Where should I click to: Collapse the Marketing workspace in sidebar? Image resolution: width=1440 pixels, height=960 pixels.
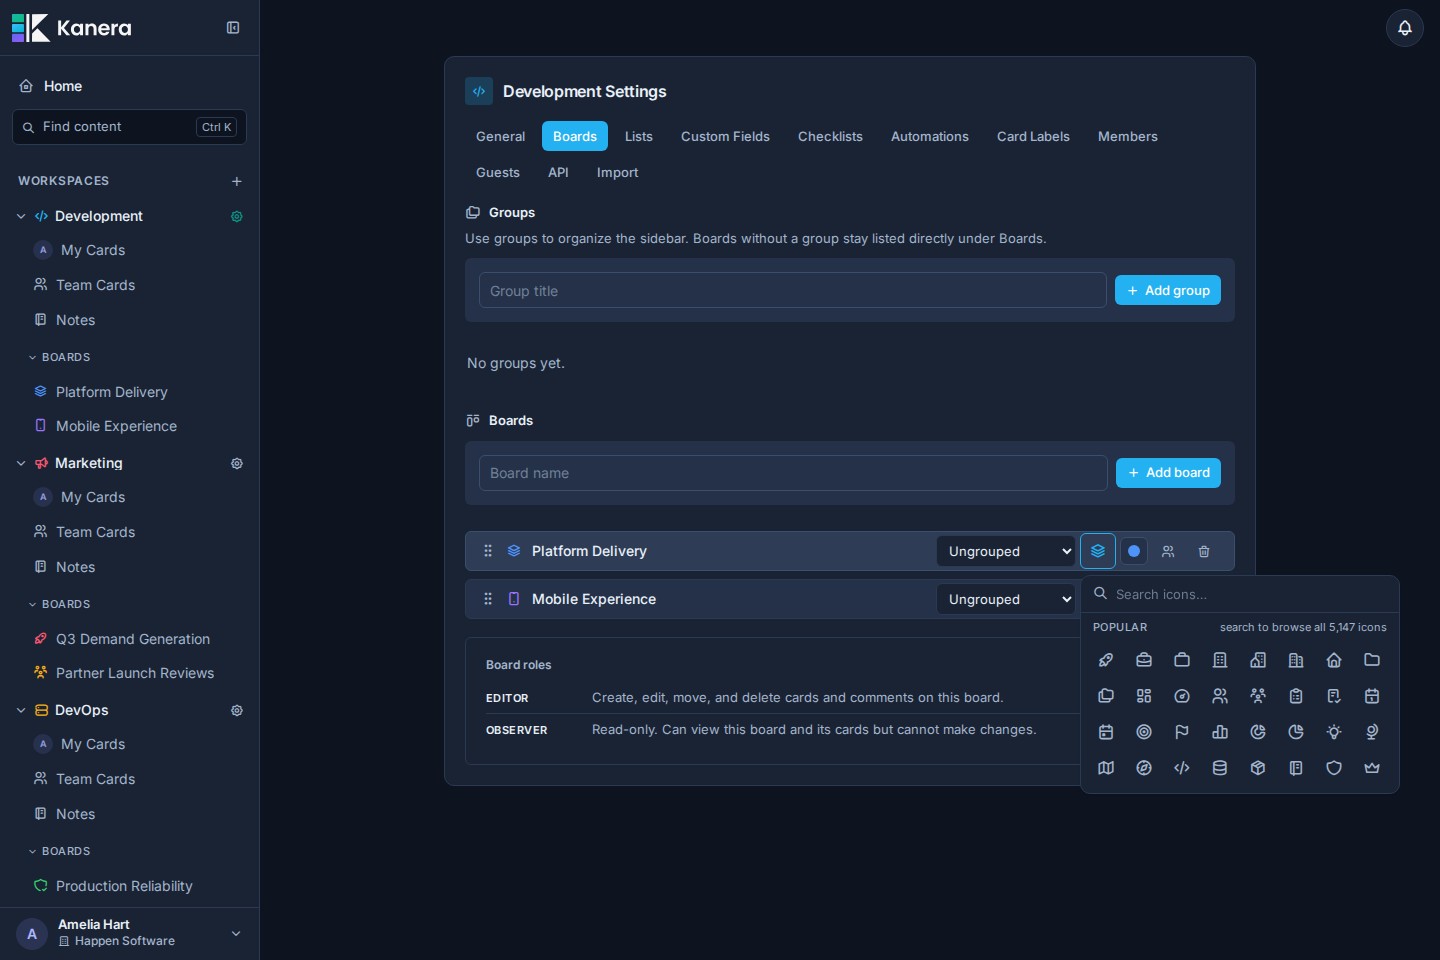[21, 463]
